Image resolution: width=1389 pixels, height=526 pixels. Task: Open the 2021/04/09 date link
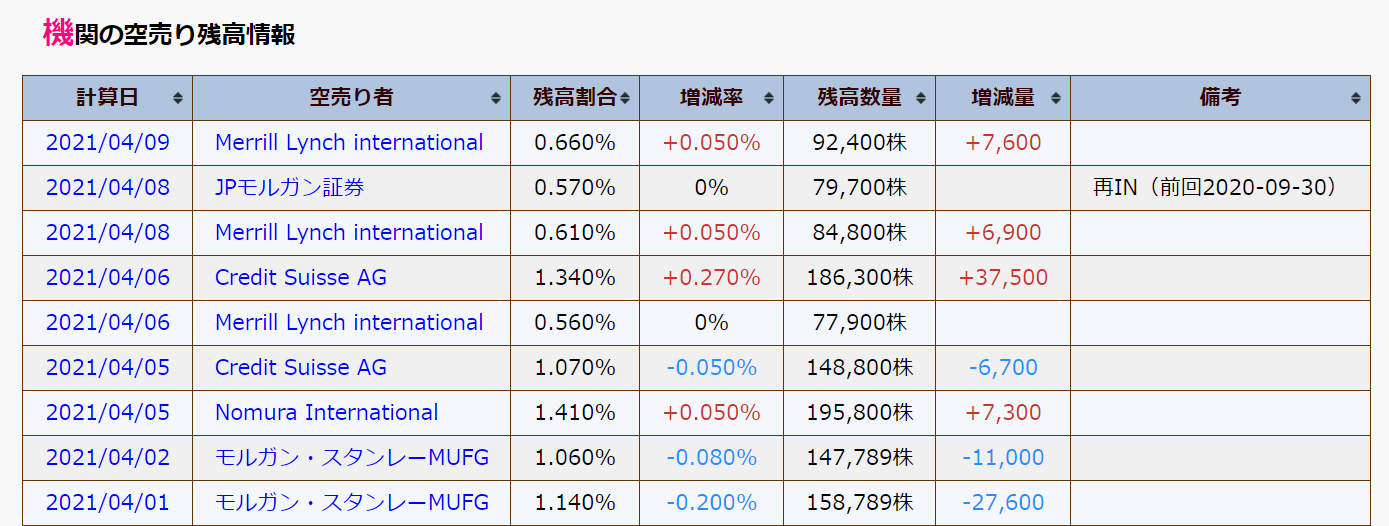click(x=108, y=142)
